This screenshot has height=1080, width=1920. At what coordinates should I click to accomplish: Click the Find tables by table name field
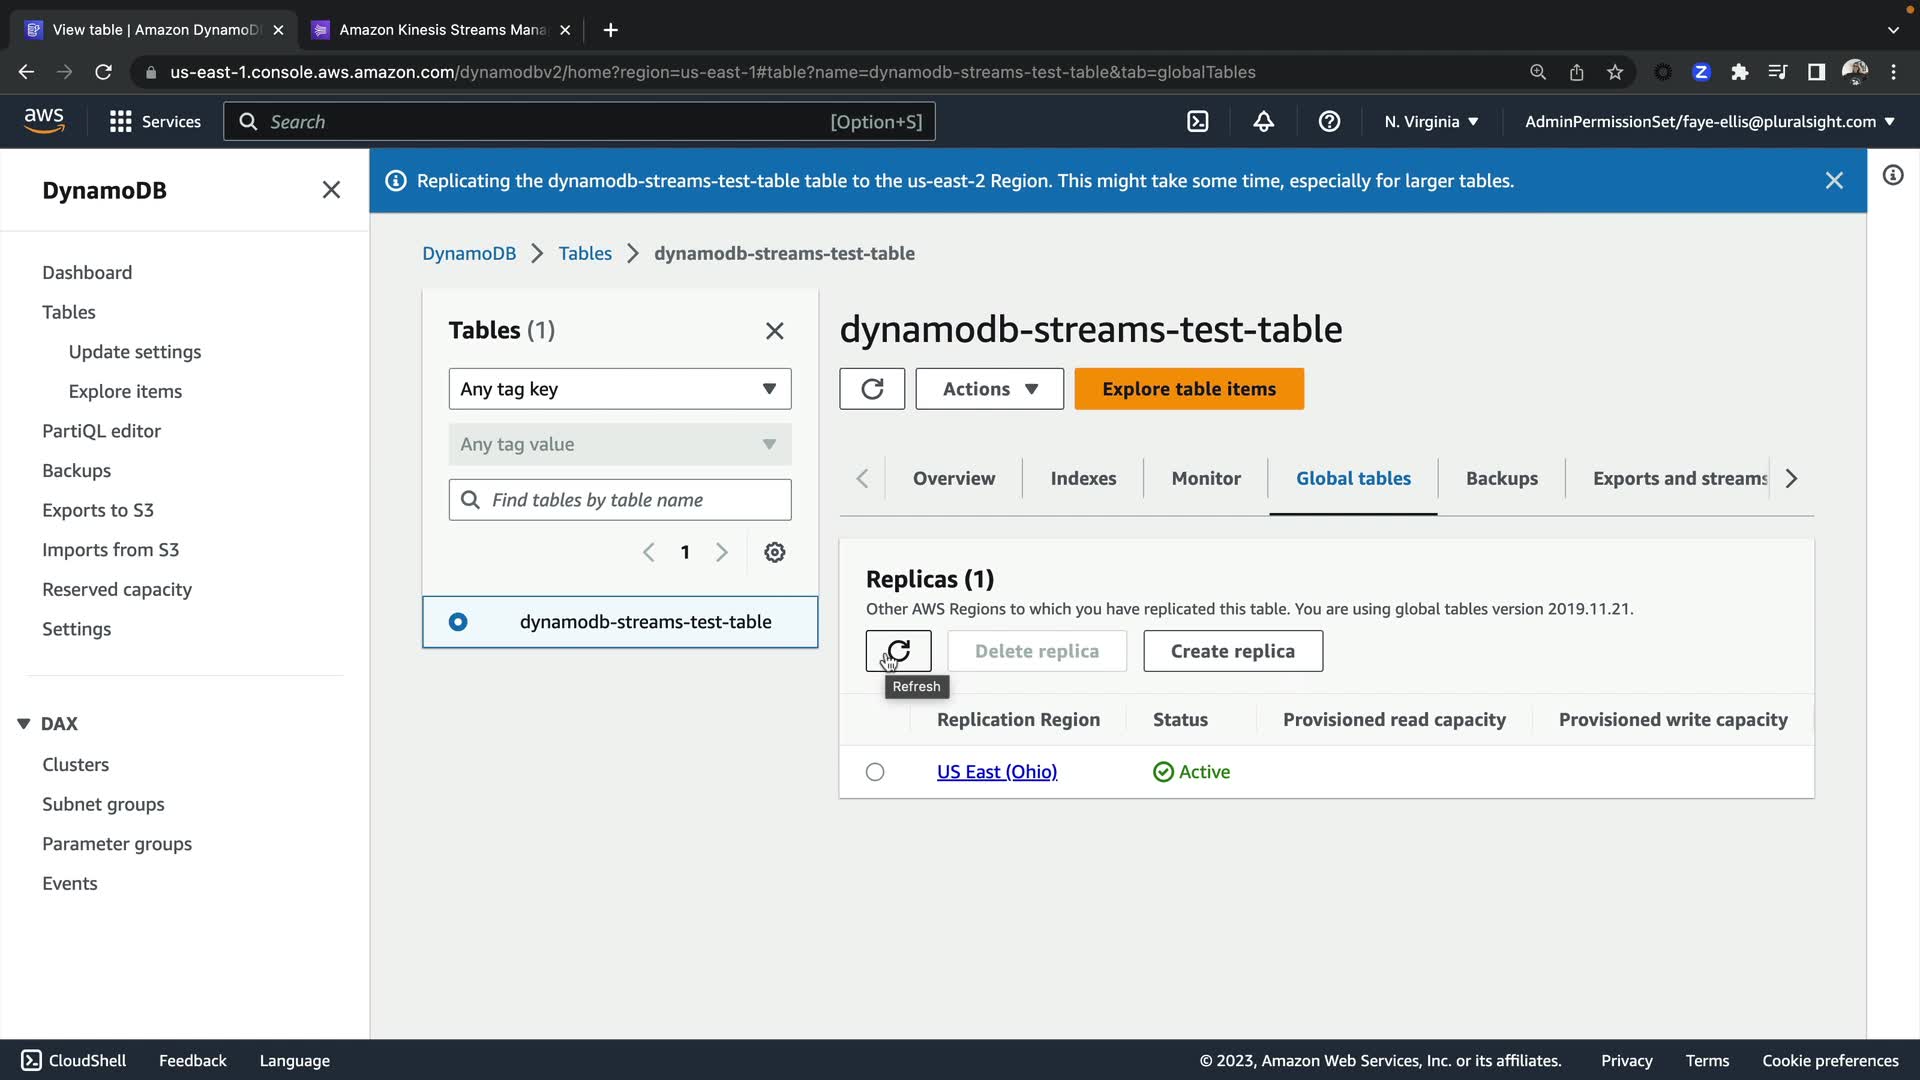(x=635, y=500)
